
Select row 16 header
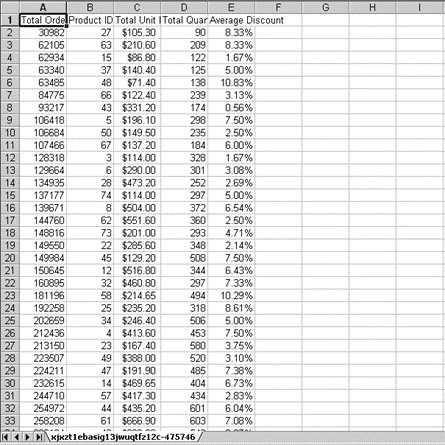coord(10,208)
